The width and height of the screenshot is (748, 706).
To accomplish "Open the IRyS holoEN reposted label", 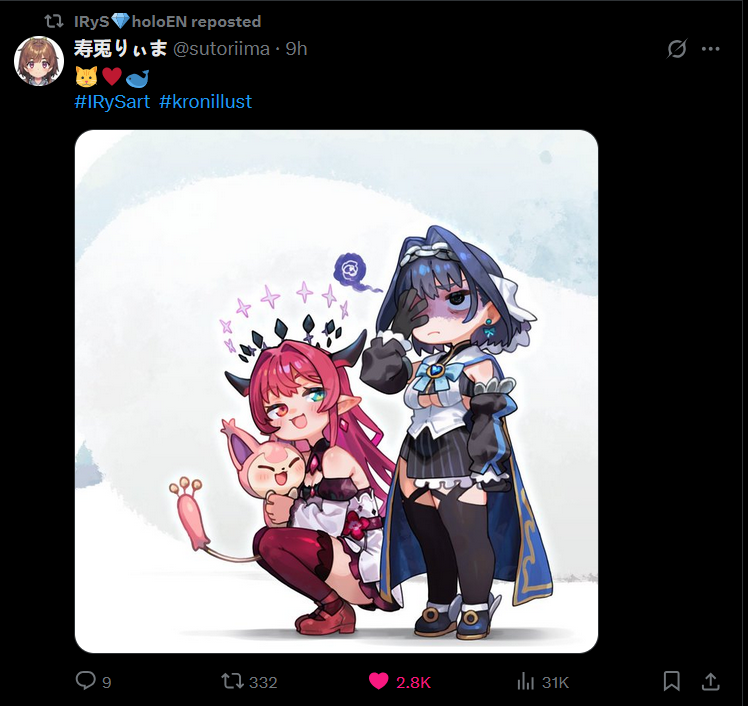I will 168,21.
